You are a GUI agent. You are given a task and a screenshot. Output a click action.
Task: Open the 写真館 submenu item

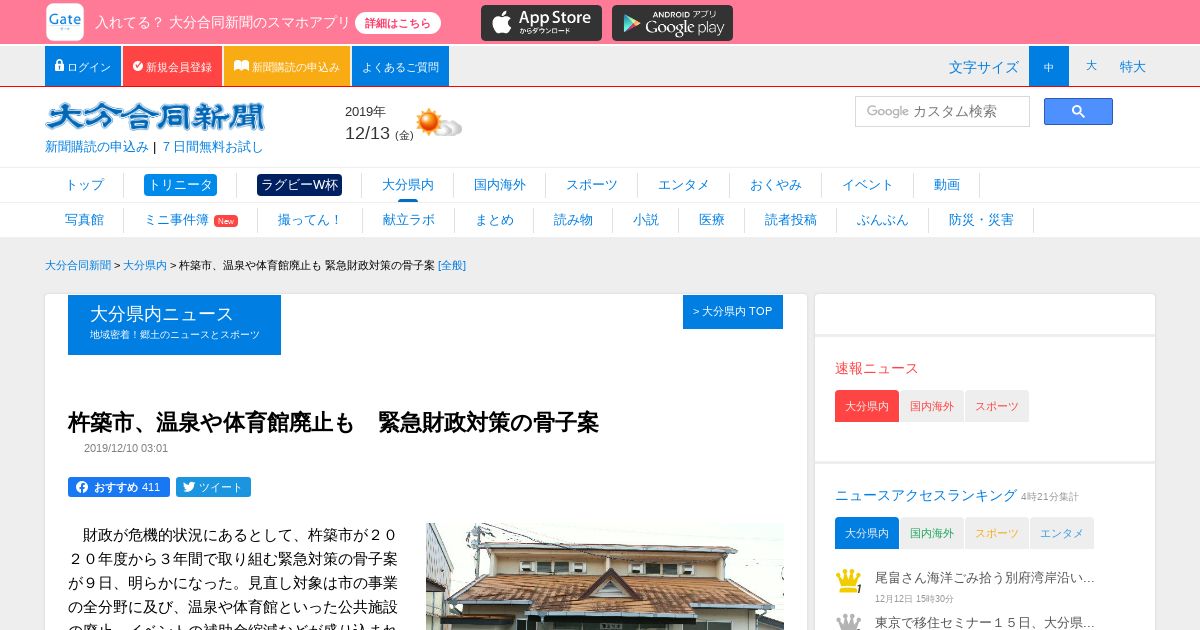pos(84,220)
